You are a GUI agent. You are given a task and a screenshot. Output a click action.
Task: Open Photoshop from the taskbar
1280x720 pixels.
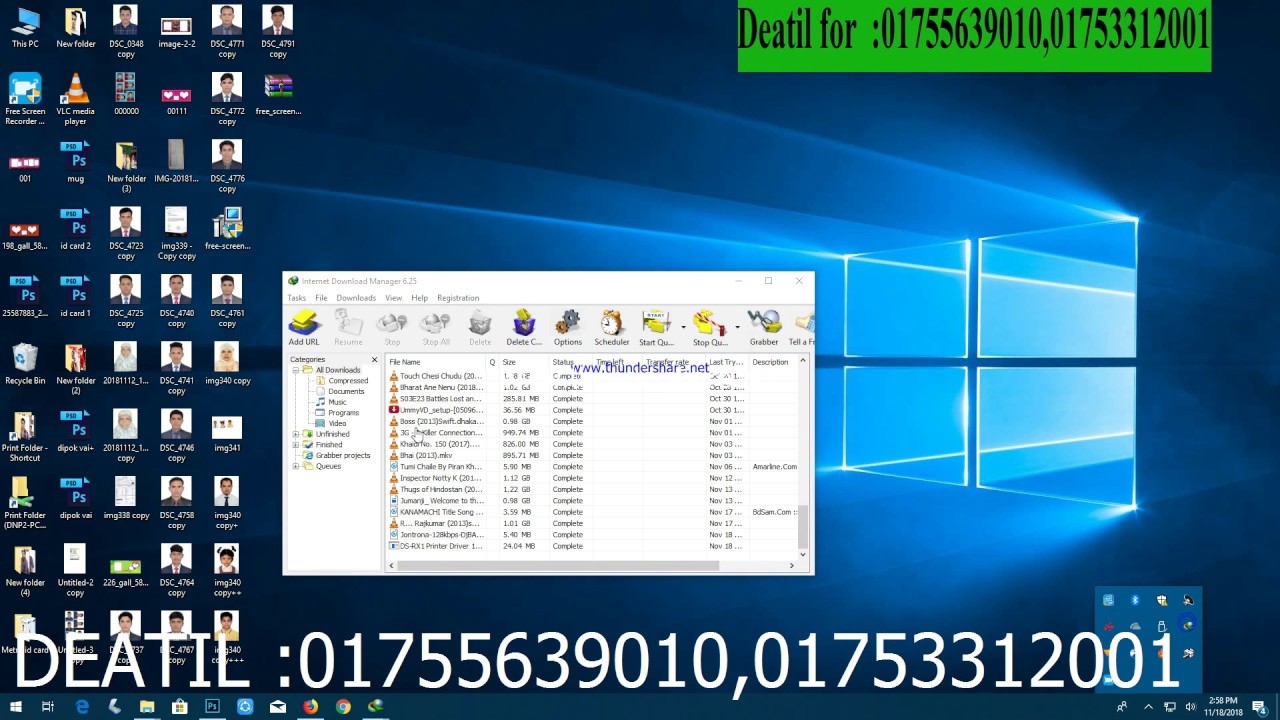(212, 706)
